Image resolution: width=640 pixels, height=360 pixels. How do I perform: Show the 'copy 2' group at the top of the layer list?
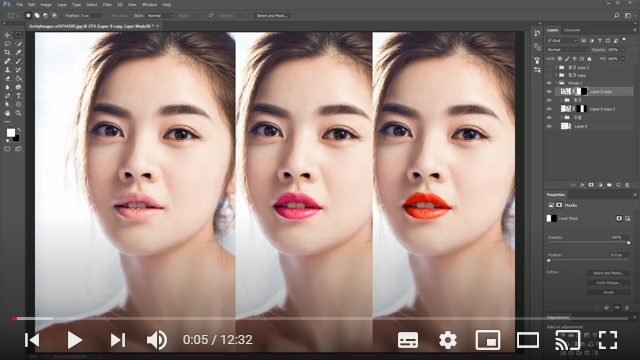point(549,67)
